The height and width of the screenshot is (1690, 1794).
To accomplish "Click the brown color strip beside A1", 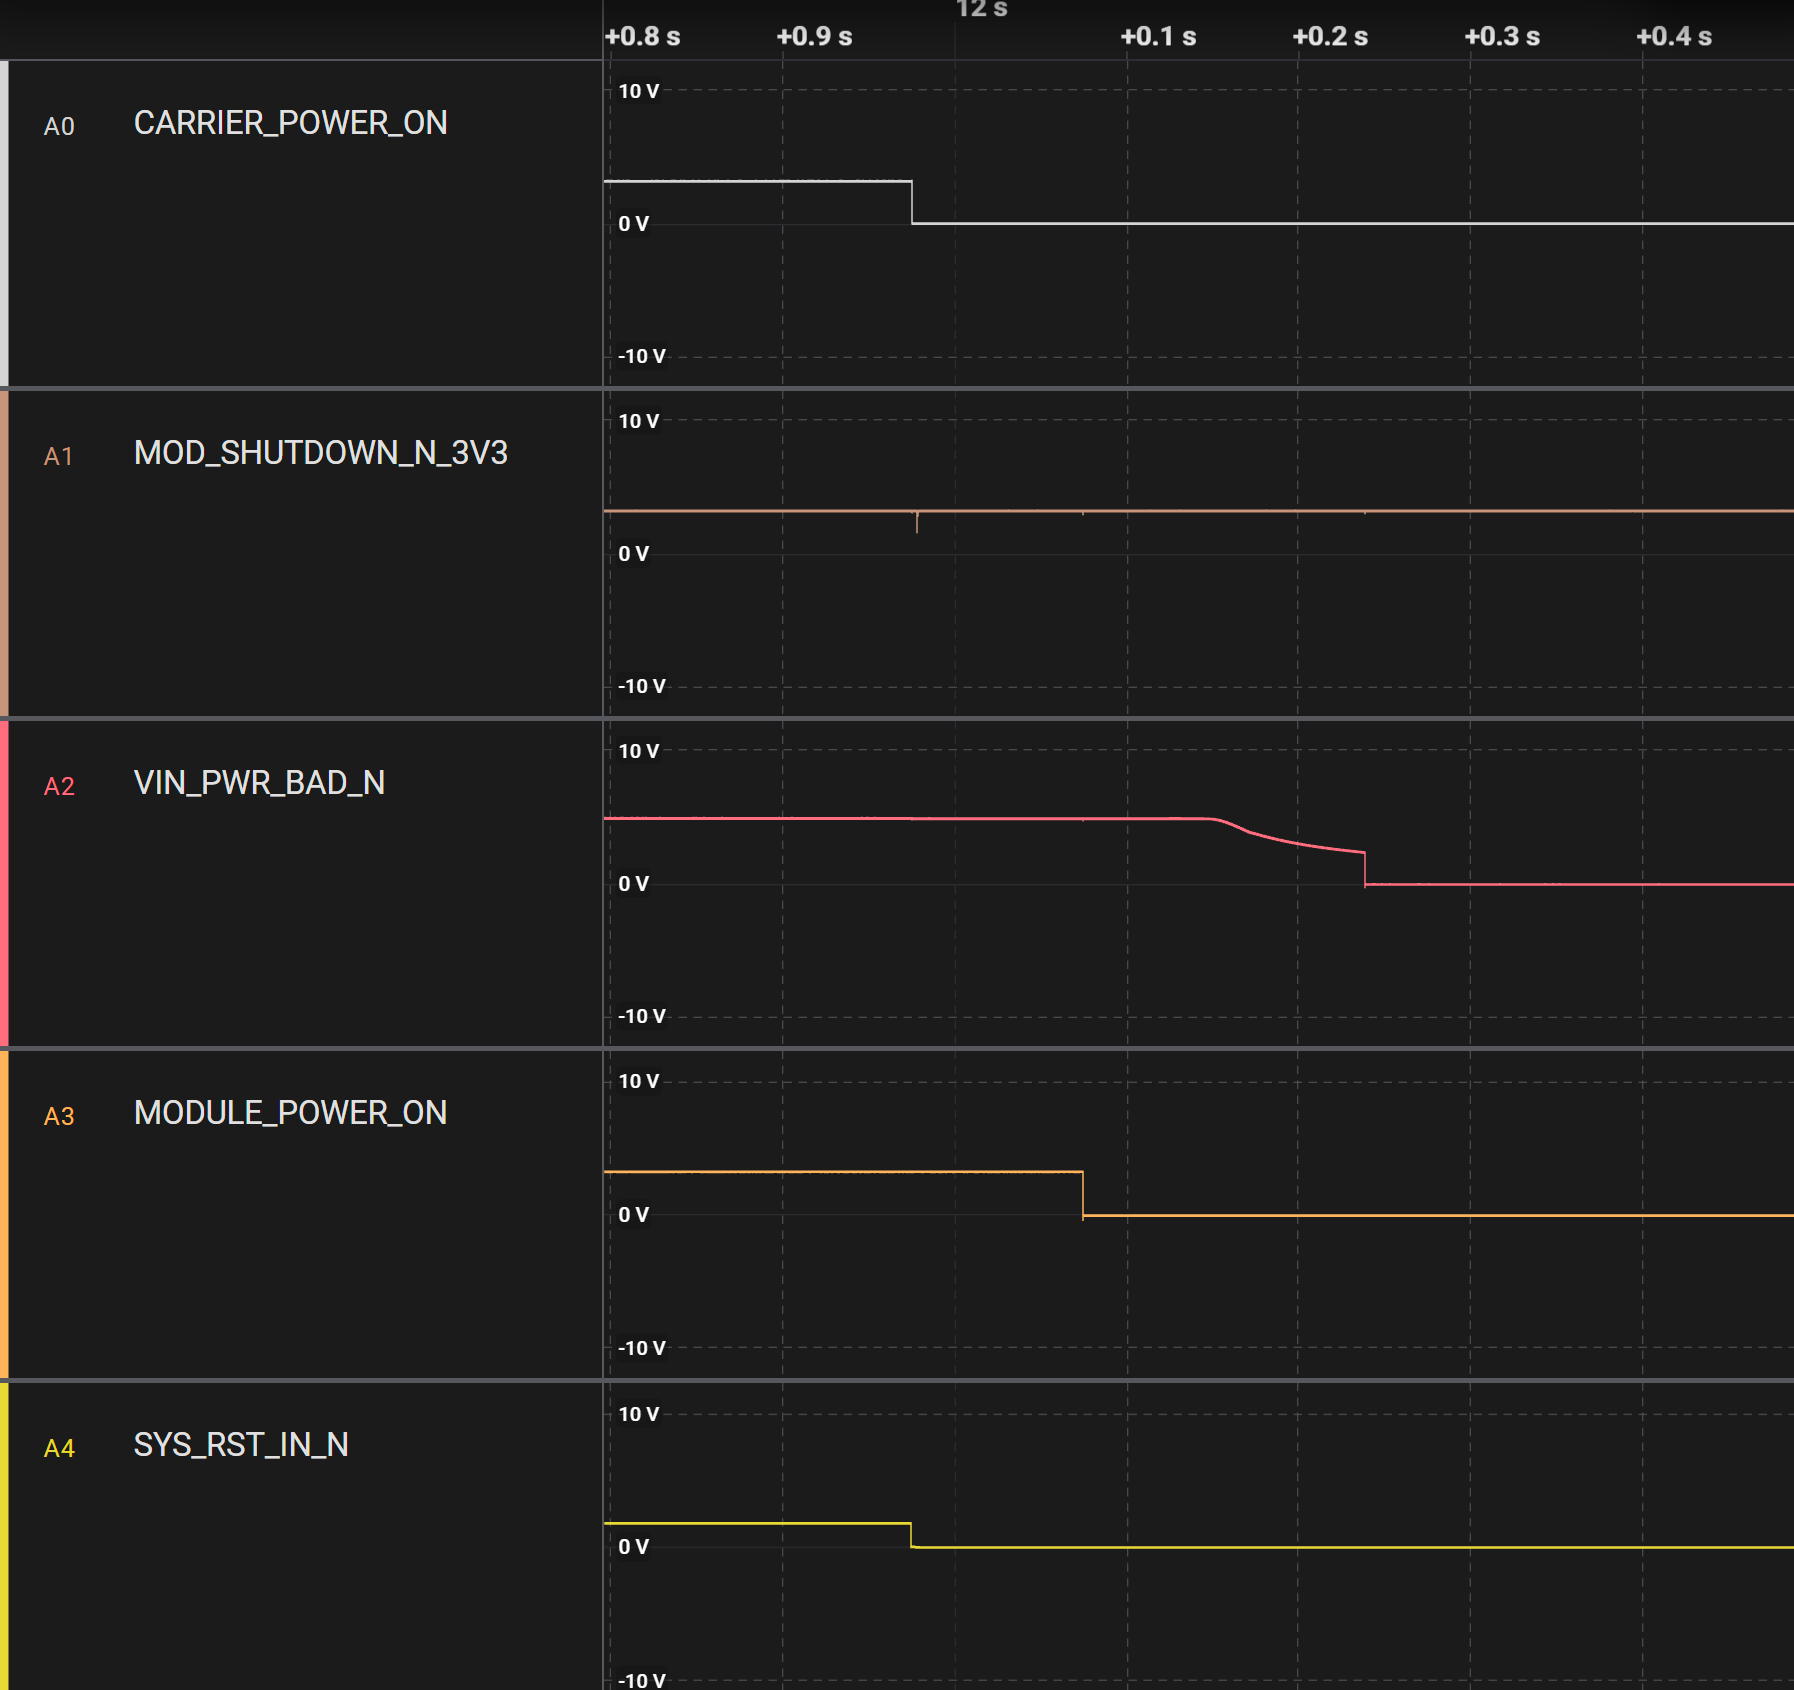I will tap(4, 553).
